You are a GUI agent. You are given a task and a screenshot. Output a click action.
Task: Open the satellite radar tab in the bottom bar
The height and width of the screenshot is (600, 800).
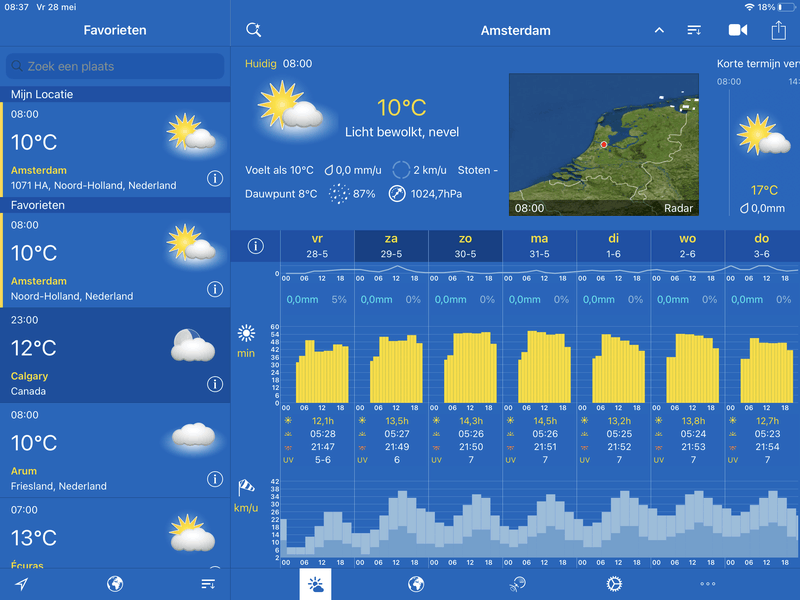[x=517, y=584]
